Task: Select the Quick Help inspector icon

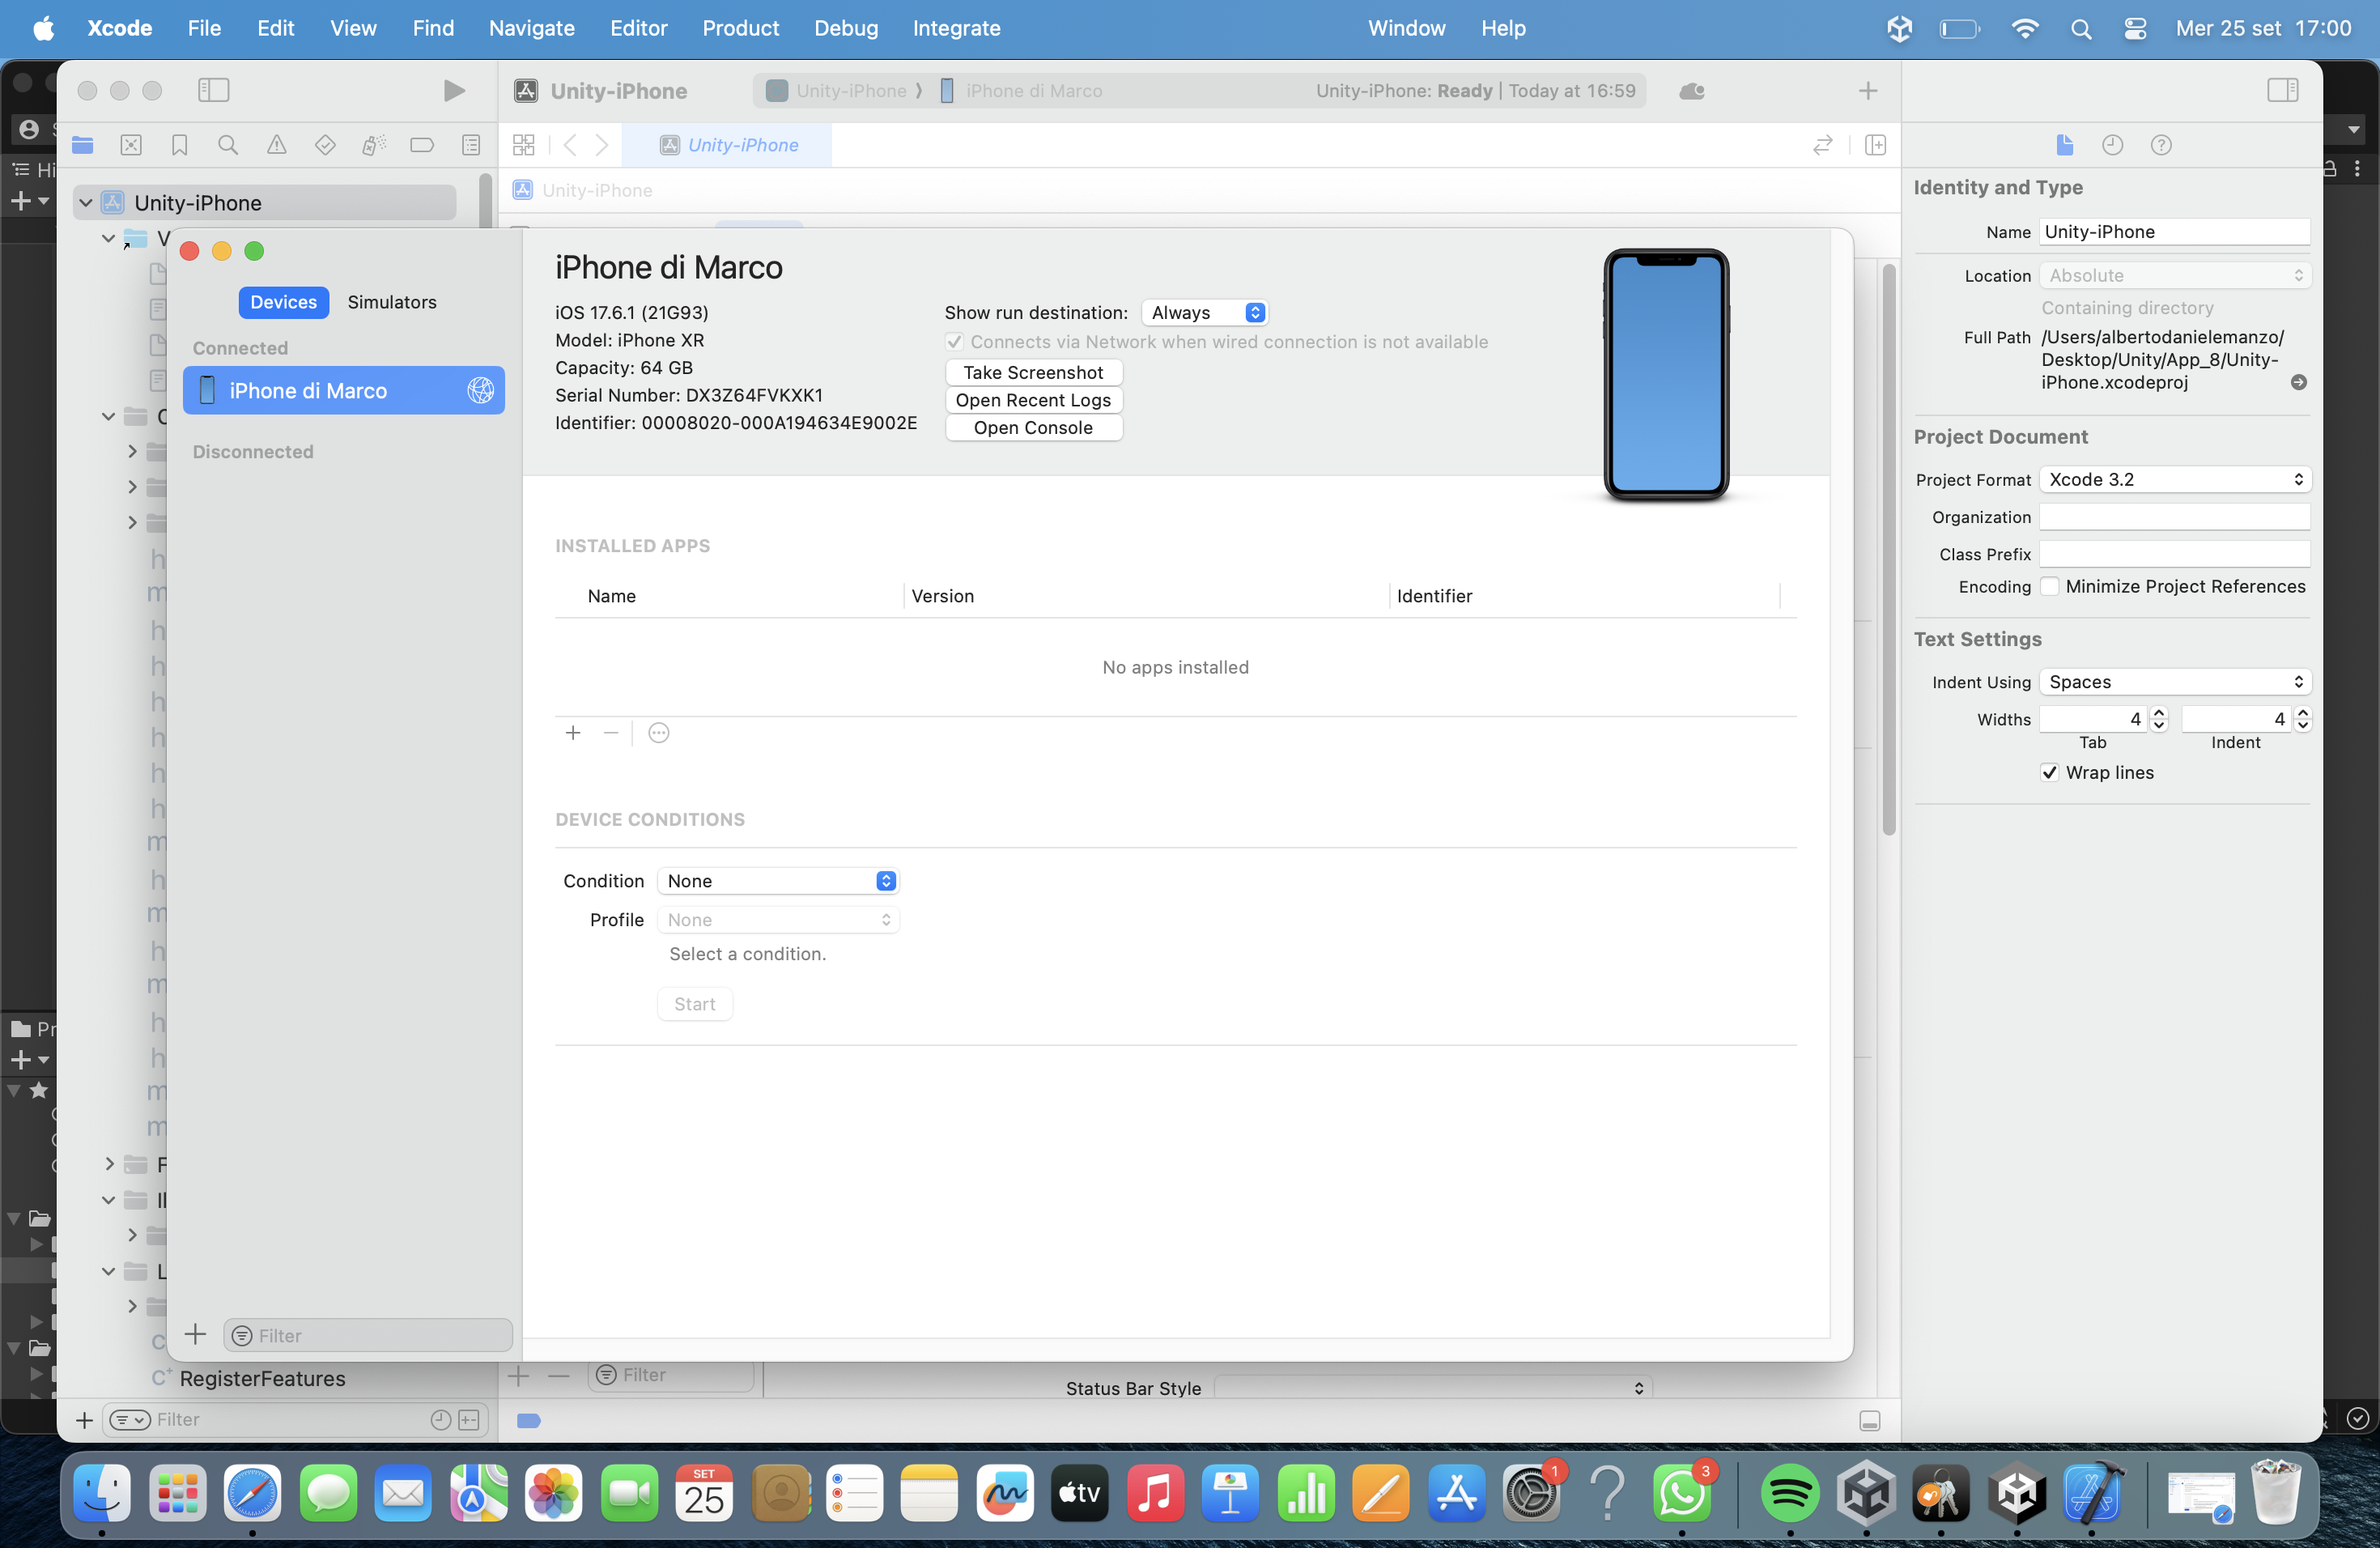Action: [2161, 145]
